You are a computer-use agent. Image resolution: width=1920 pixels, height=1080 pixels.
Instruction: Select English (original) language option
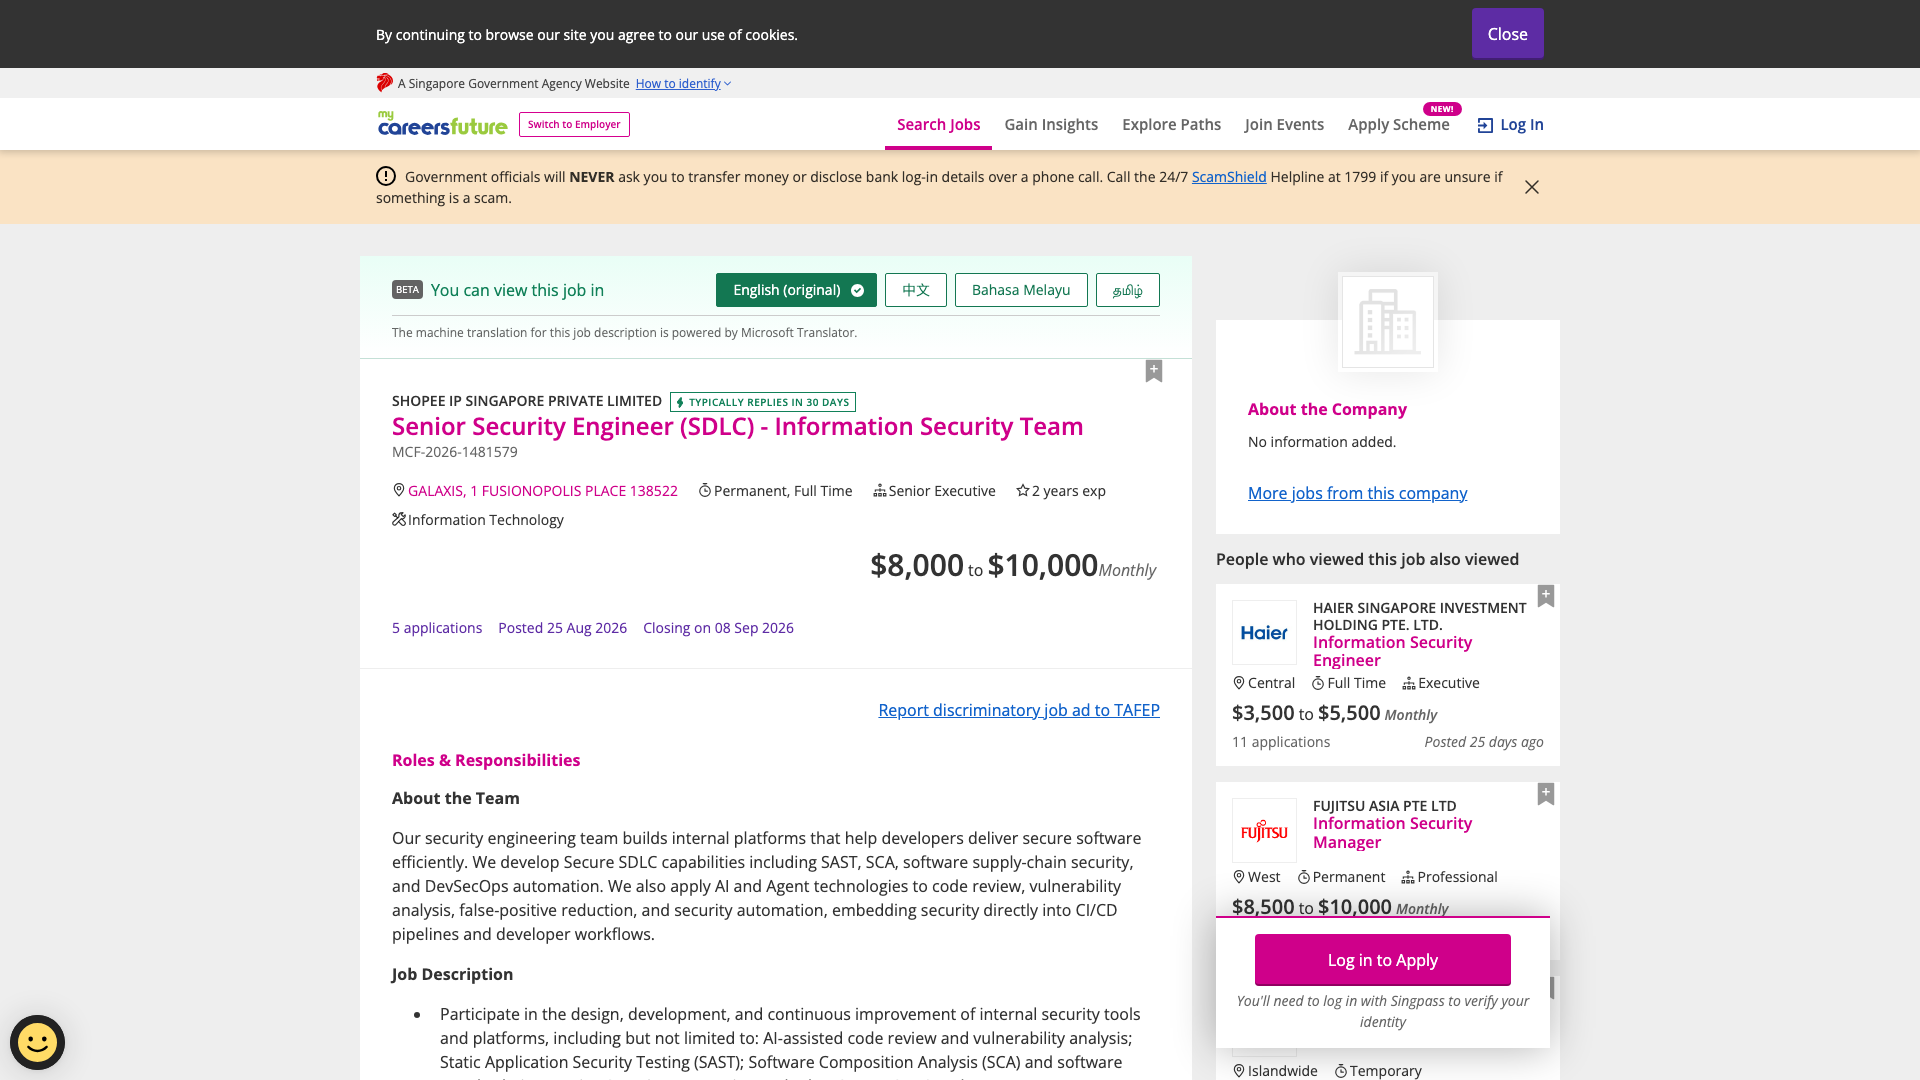pos(796,290)
